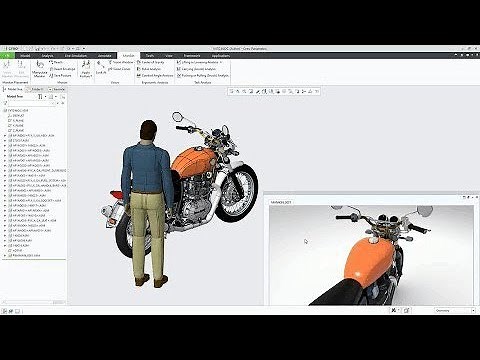
Task: Open Model Tree settings dropdown arrow
Action: click(45, 97)
